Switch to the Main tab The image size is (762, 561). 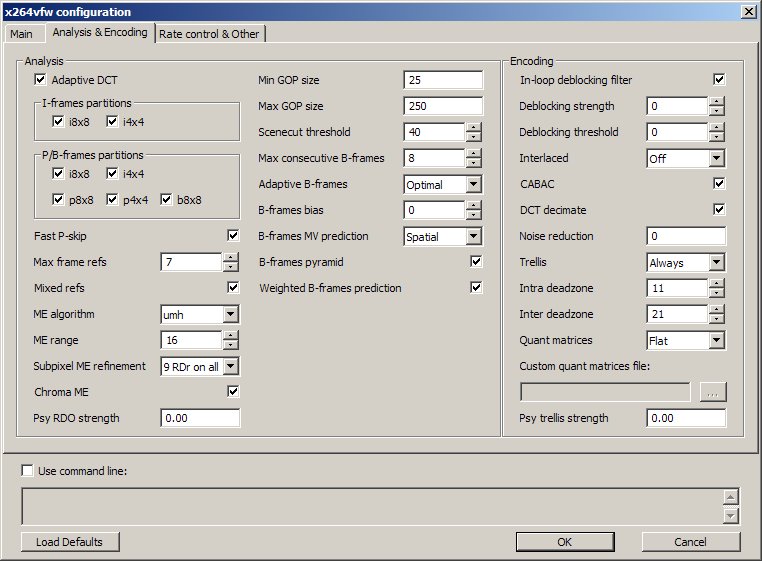click(22, 34)
